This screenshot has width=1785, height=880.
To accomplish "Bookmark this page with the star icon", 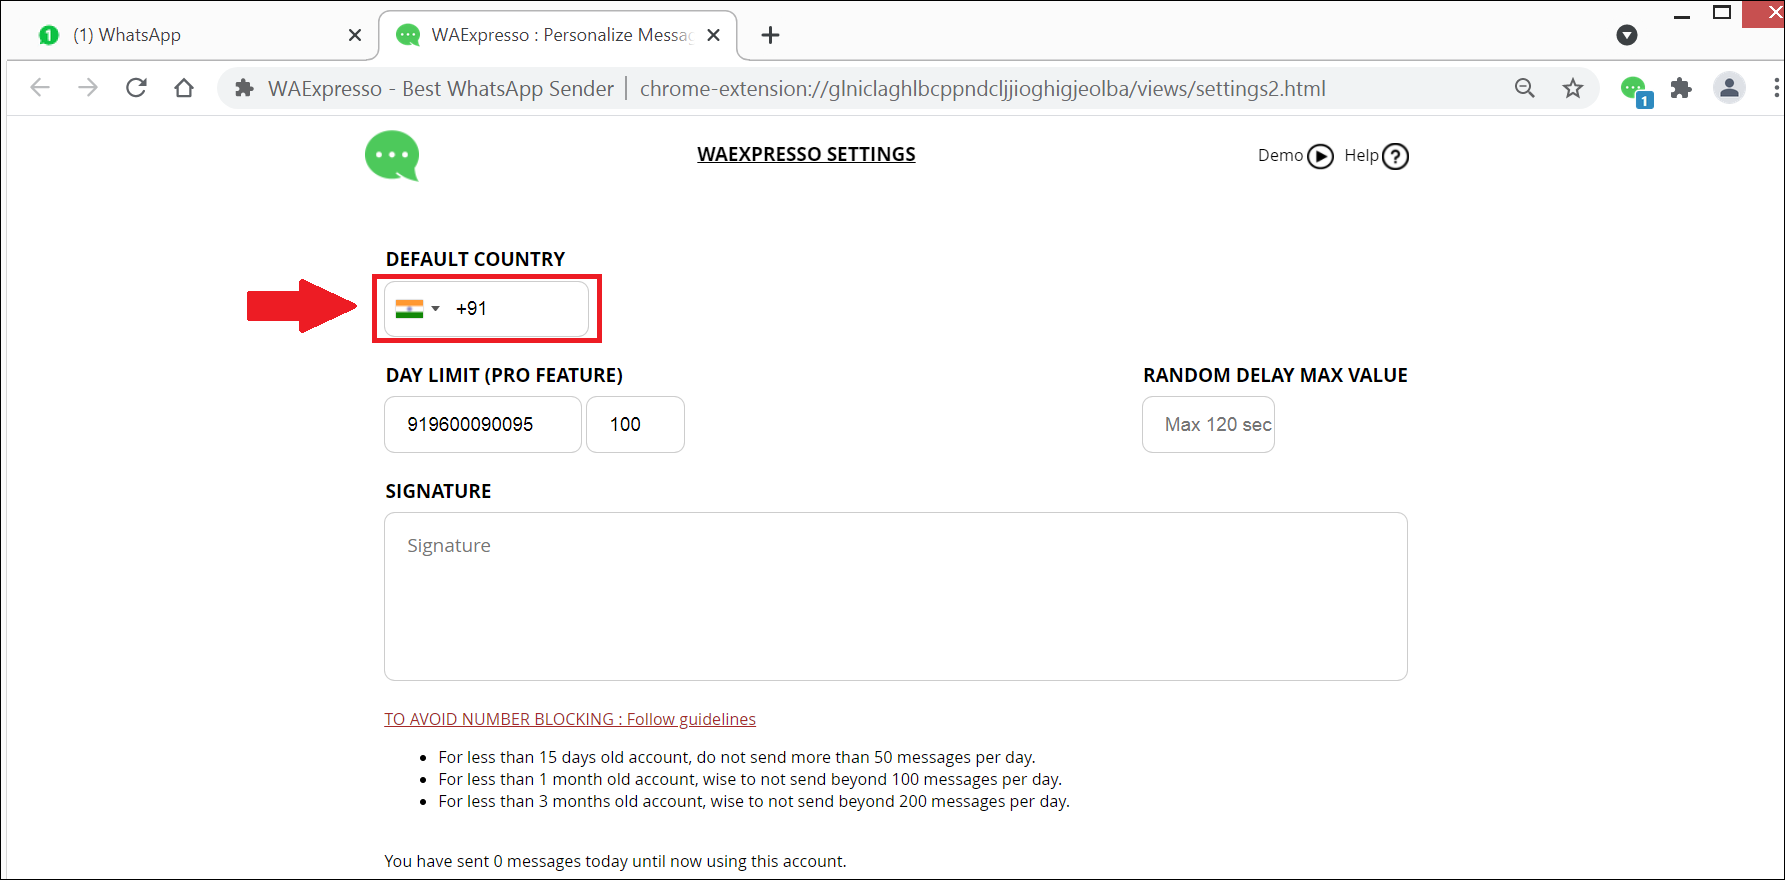I will pyautogui.click(x=1573, y=89).
